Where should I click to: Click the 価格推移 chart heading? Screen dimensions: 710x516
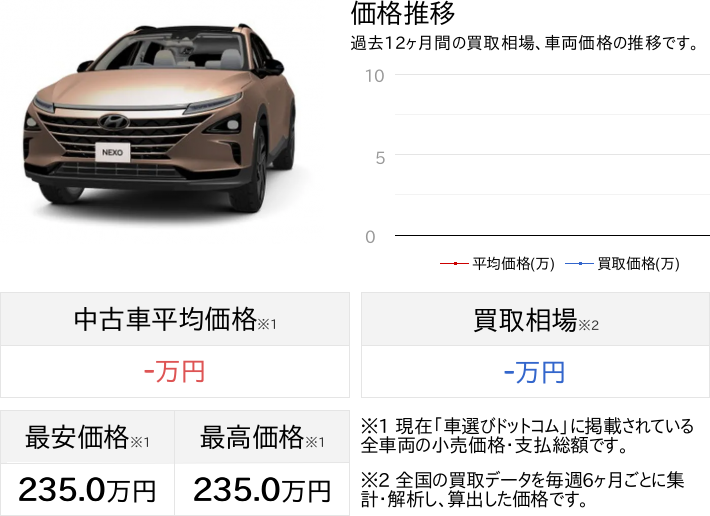click(403, 13)
